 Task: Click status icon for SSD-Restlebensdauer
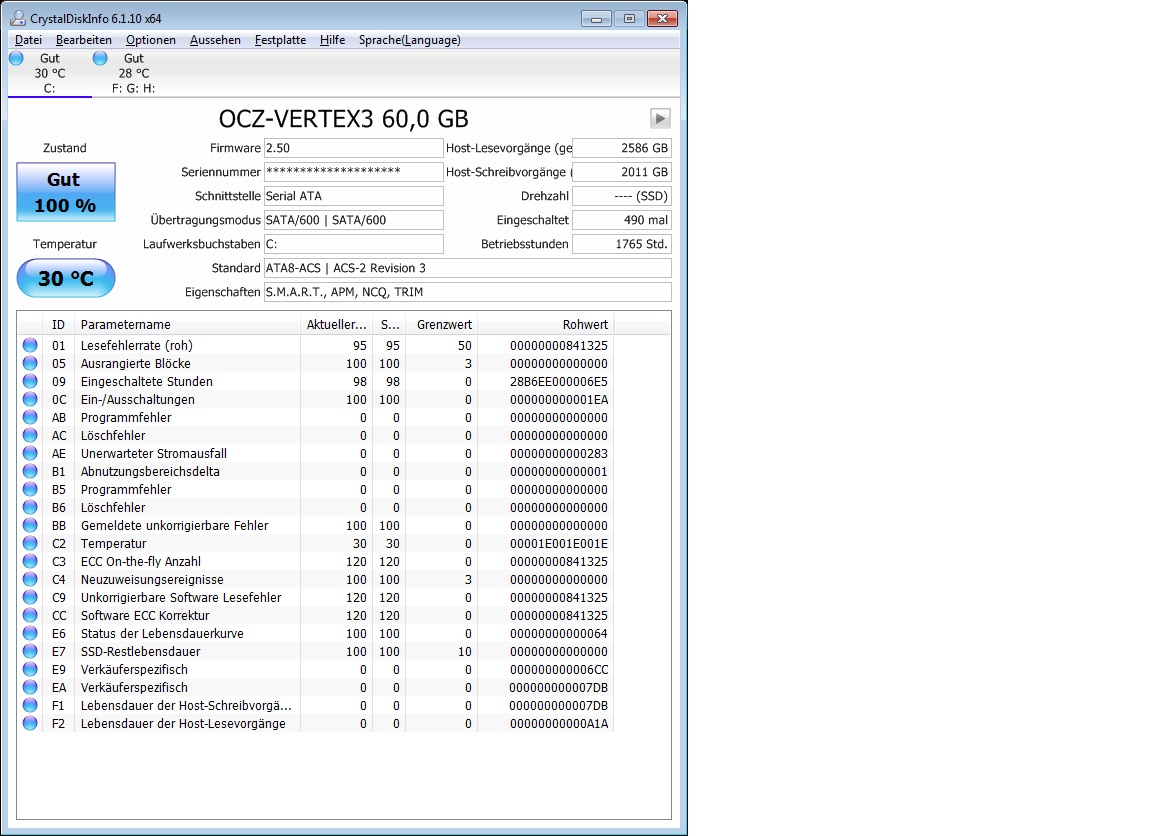pyautogui.click(x=30, y=651)
